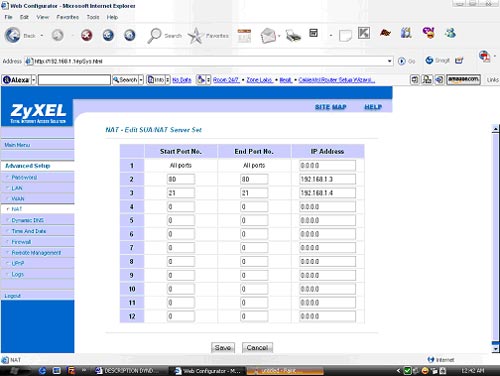Click Logout in the sidebar
The image size is (500, 376).
[x=12, y=296]
